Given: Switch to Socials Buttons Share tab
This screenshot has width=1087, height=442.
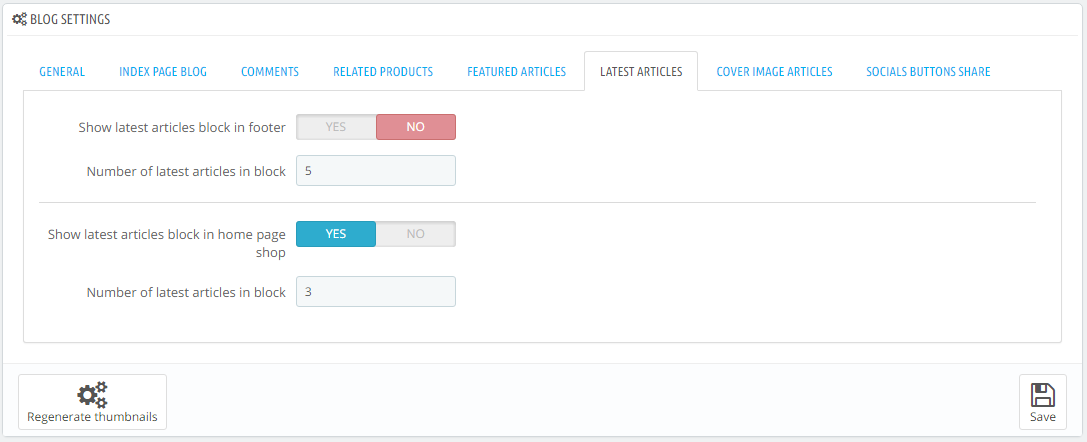Looking at the screenshot, I should coord(928,71).
